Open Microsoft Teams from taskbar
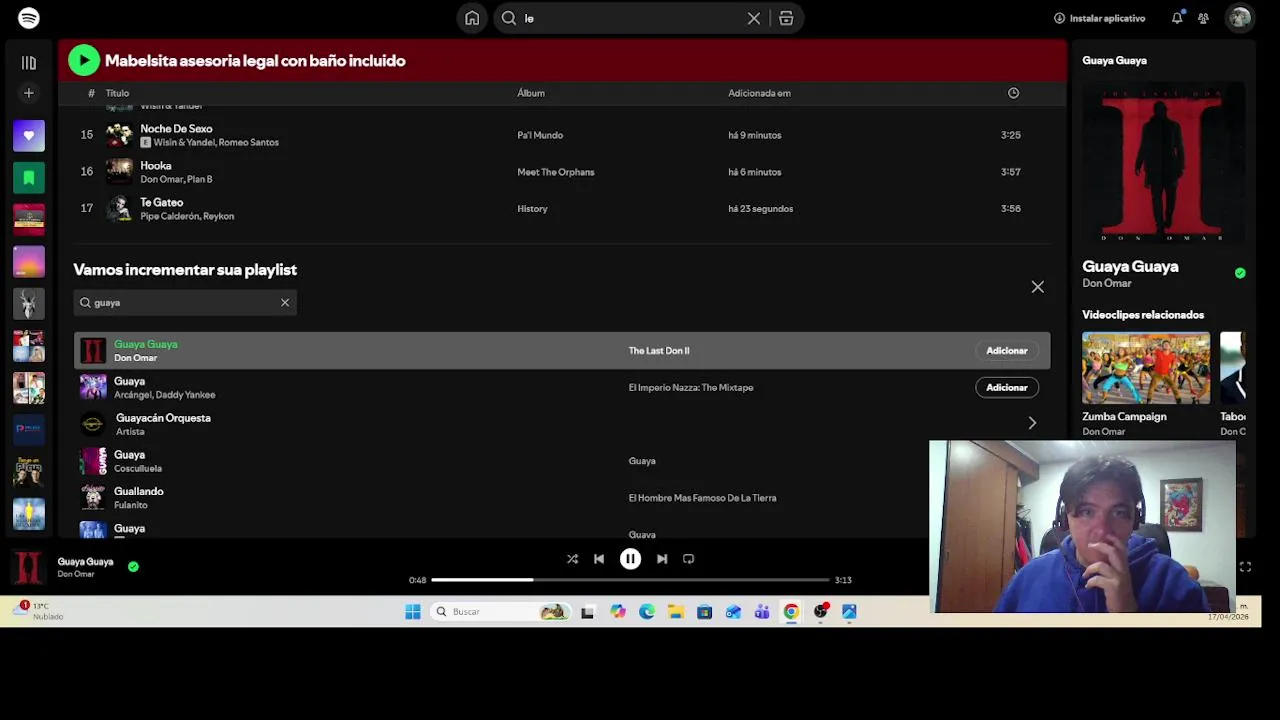 tap(762, 612)
